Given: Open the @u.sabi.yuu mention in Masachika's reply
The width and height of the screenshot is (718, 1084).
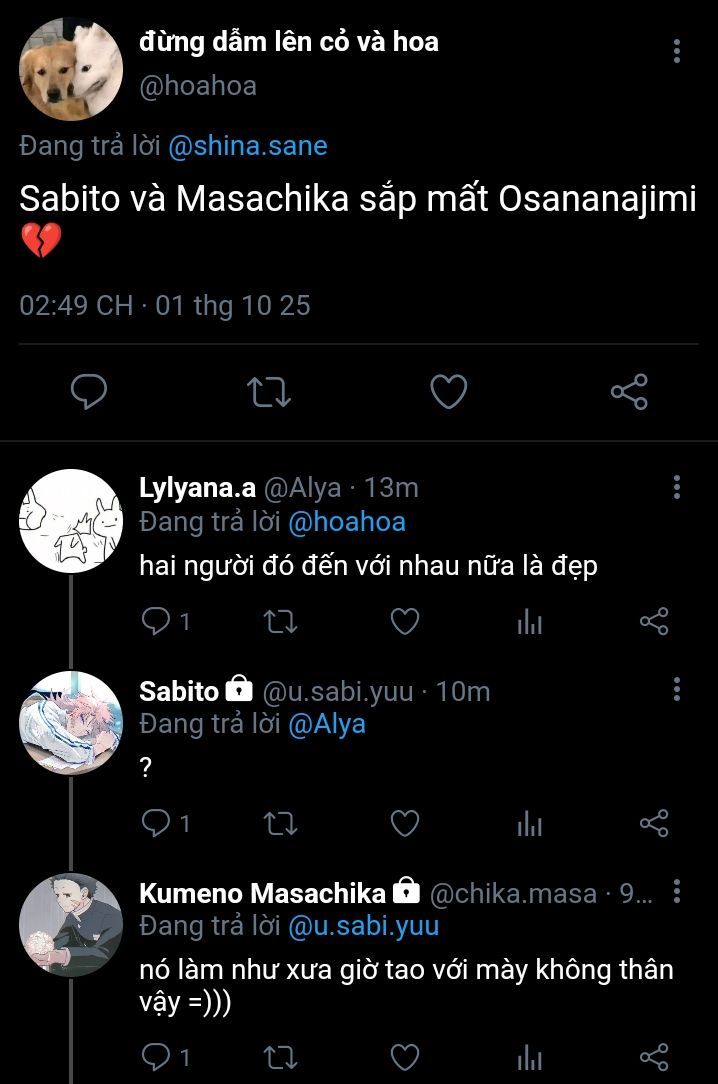Looking at the screenshot, I should tap(363, 926).
